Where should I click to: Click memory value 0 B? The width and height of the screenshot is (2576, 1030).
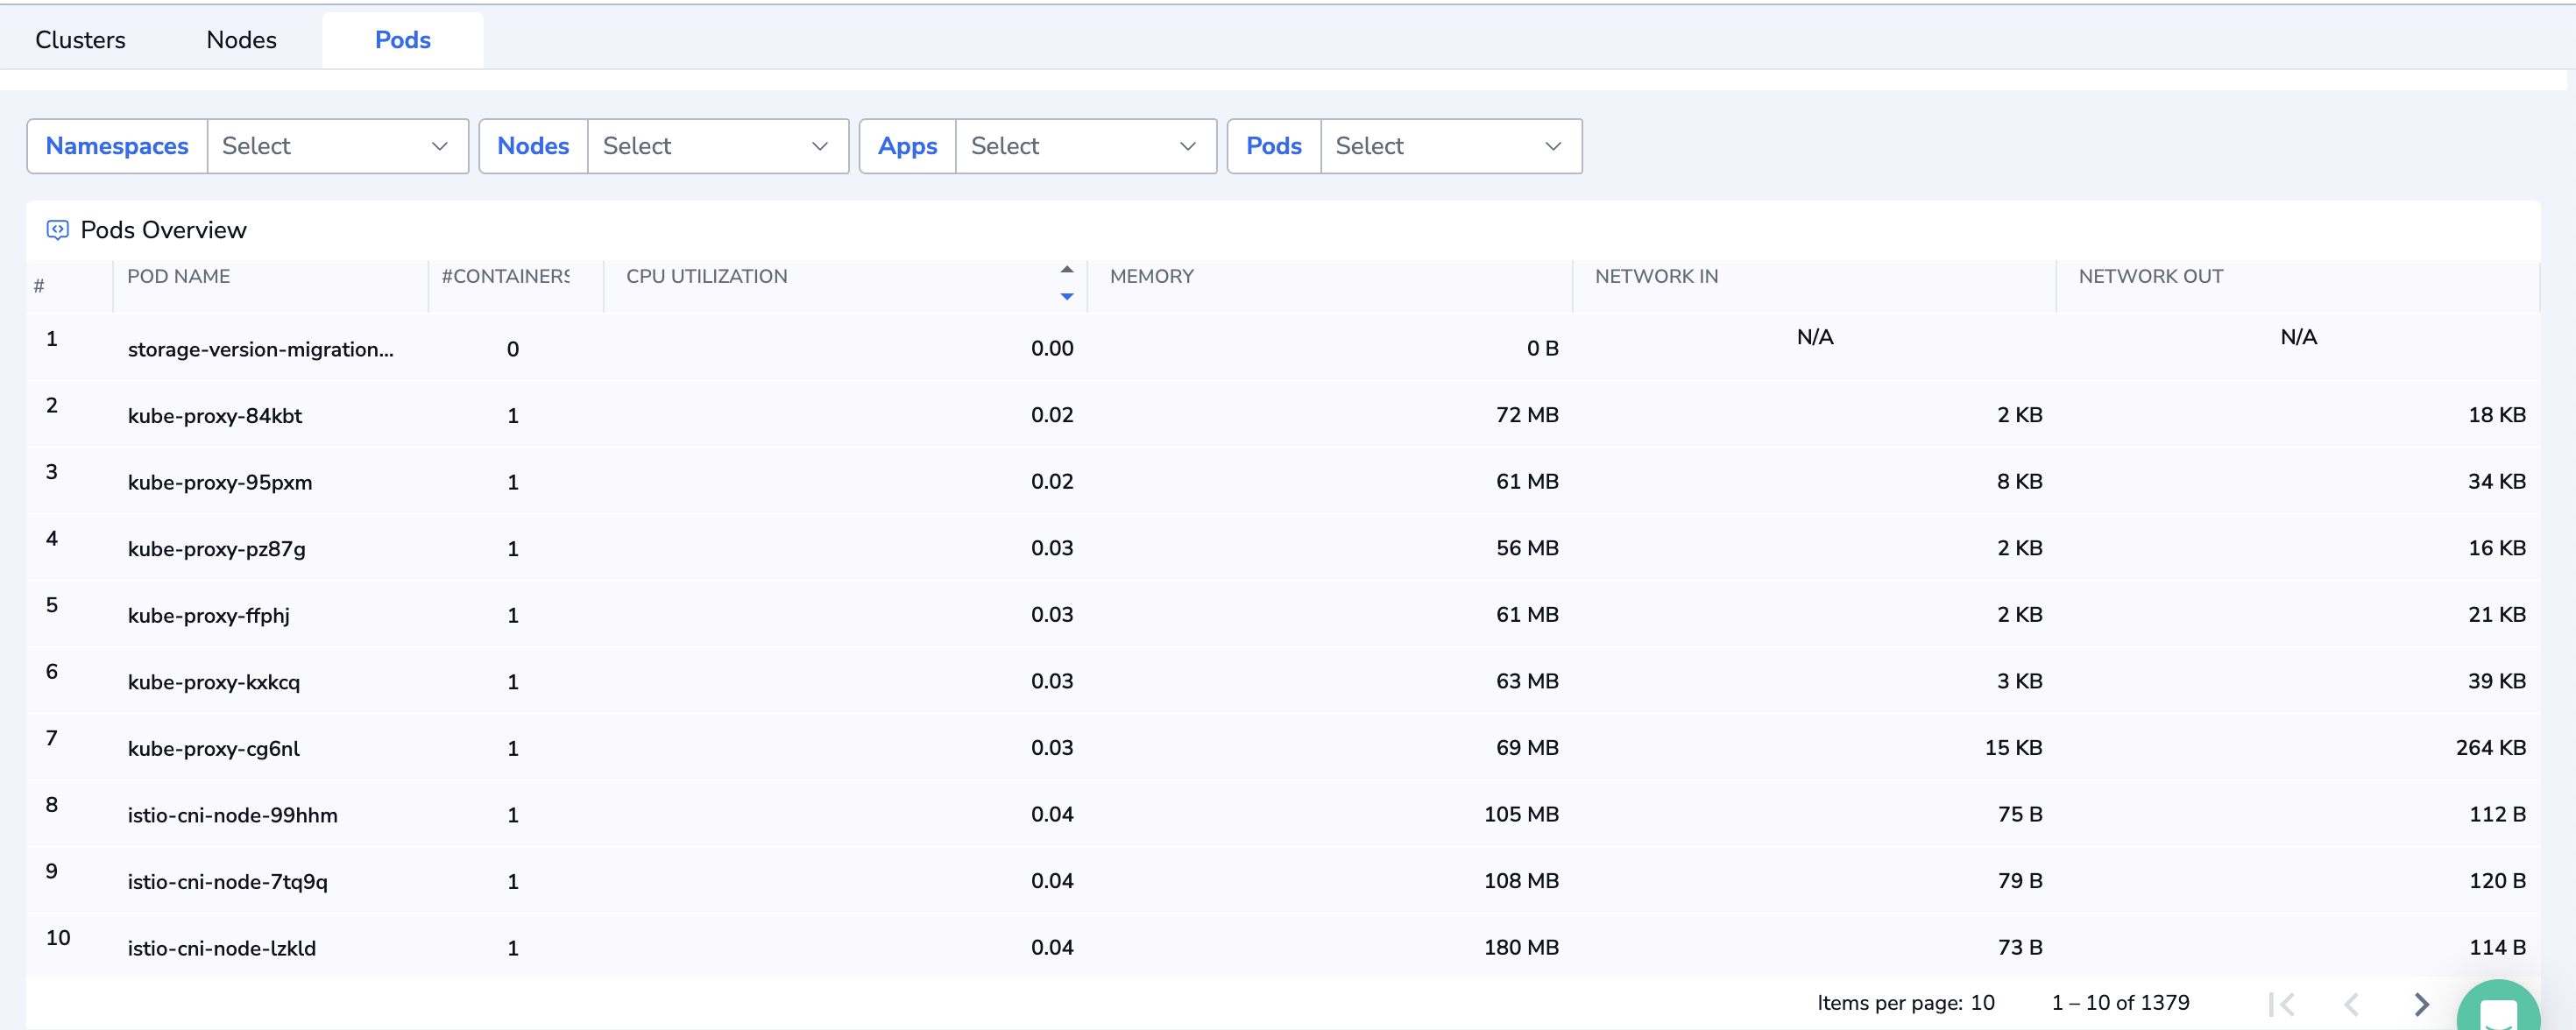1542,348
